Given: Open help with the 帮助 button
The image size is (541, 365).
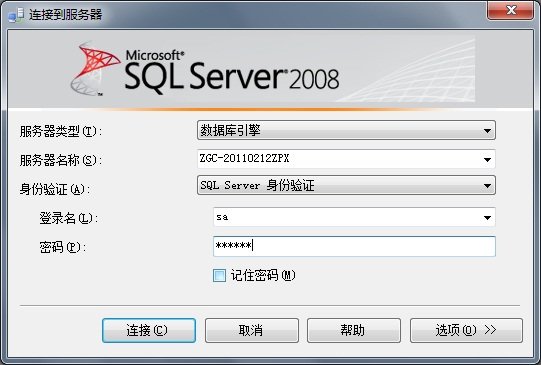Looking at the screenshot, I should [354, 331].
